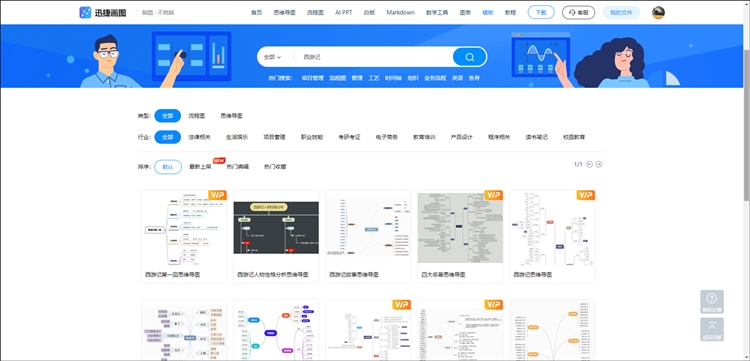Viewport: 750px width, 361px height.
Task: Open the 西游记人物性格分析思维导图 template thumbnail
Action: click(x=276, y=229)
